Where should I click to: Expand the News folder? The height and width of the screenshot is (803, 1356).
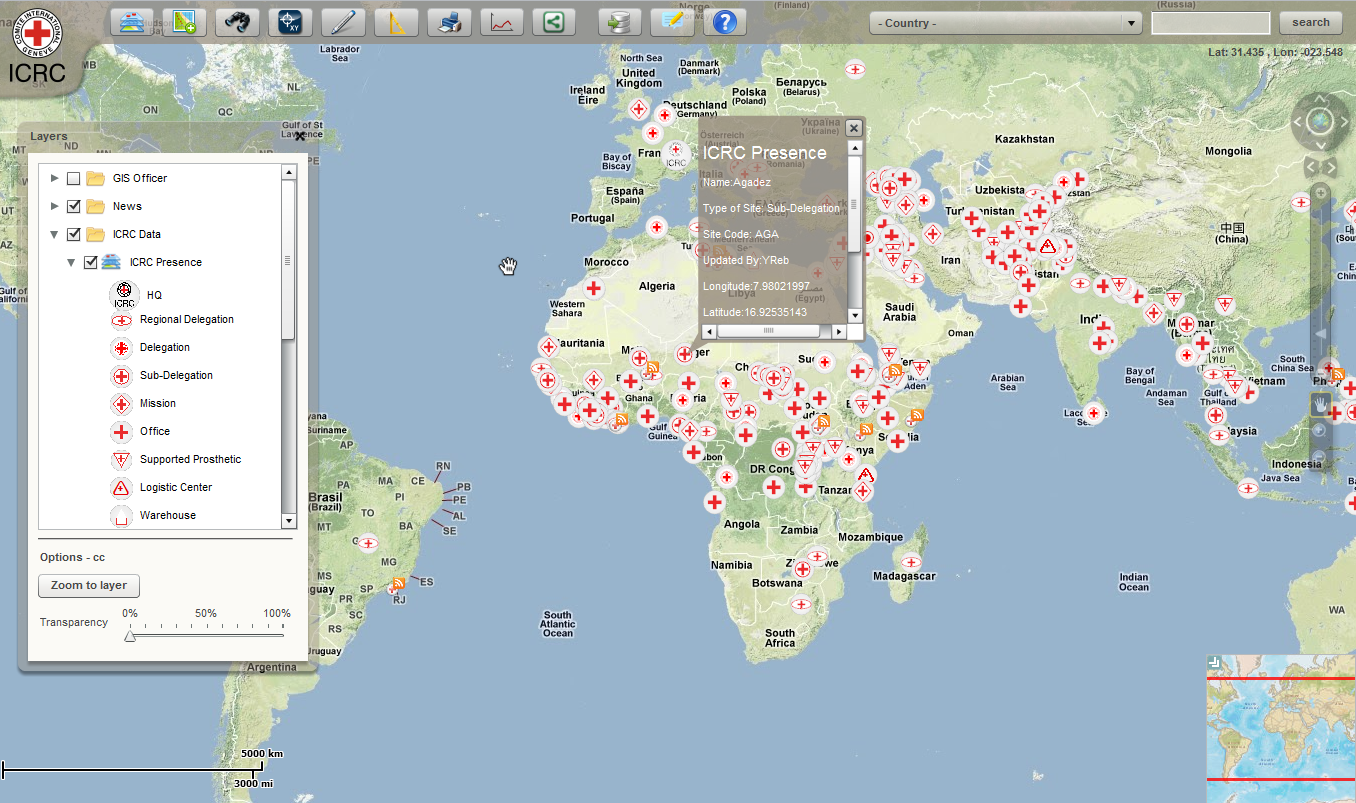point(54,206)
